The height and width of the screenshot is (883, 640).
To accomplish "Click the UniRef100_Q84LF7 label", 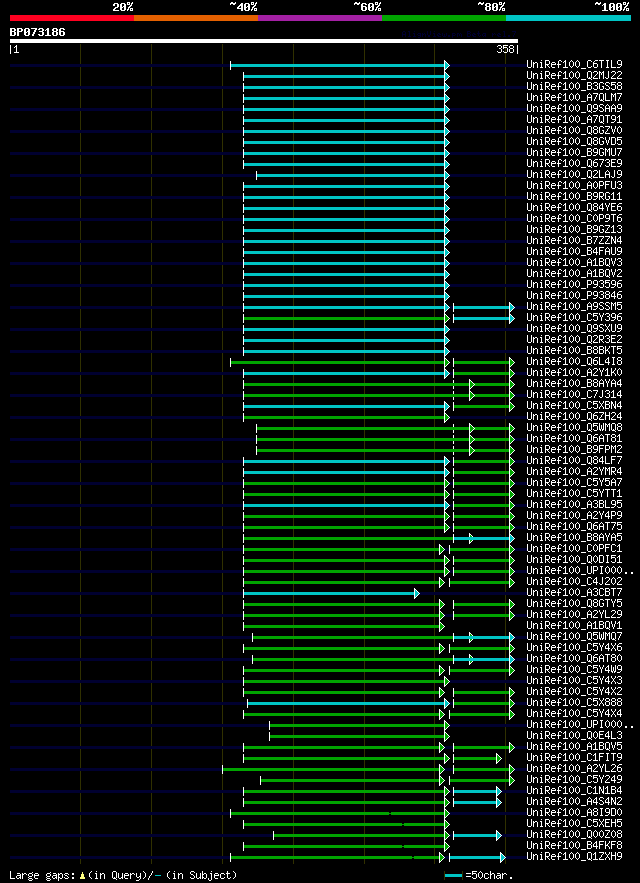I will [574, 461].
